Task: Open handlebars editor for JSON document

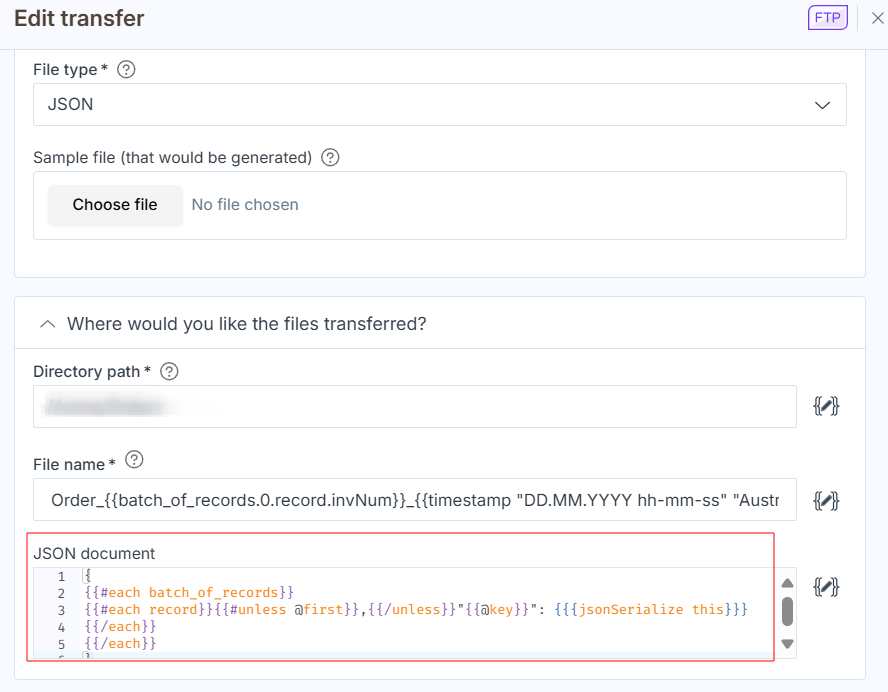Action: pos(826,586)
